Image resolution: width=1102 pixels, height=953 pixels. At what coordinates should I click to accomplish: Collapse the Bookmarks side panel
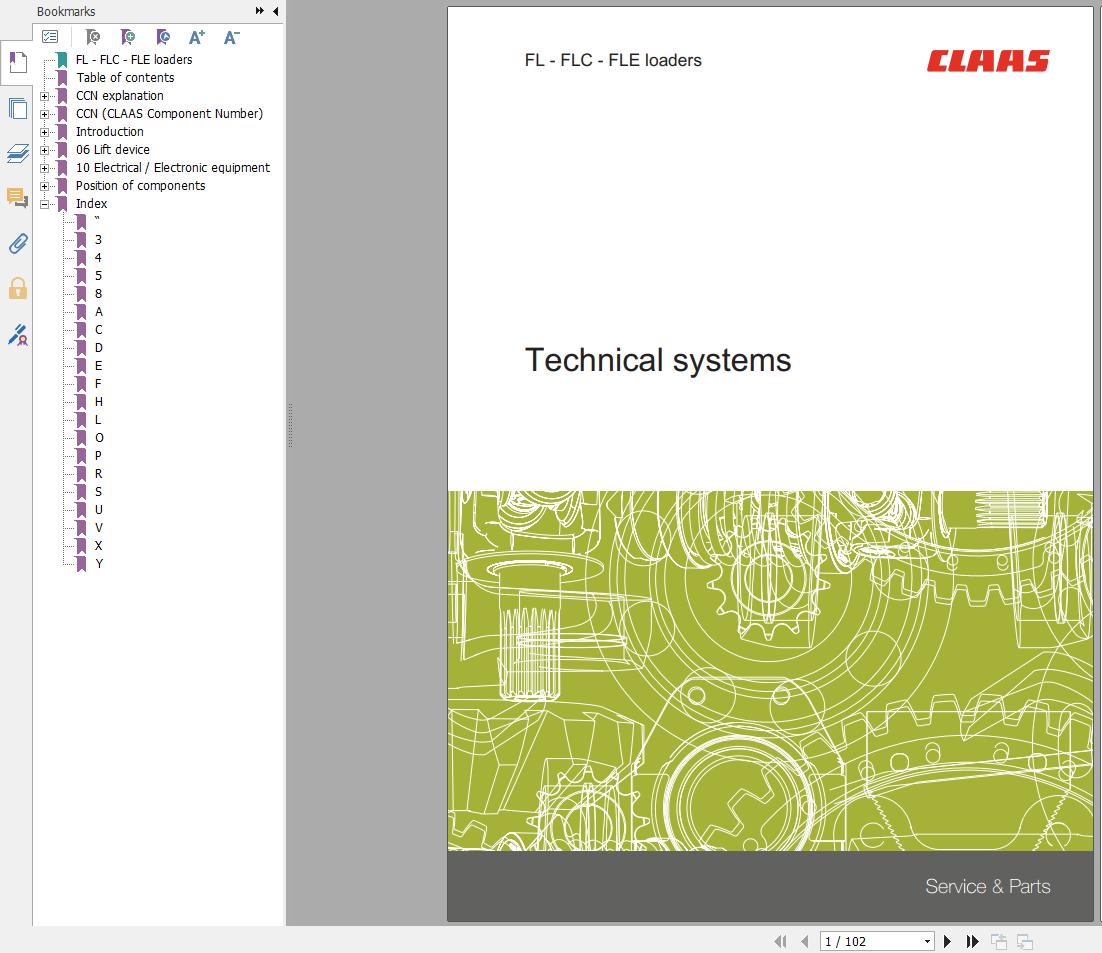pyautogui.click(x=275, y=11)
